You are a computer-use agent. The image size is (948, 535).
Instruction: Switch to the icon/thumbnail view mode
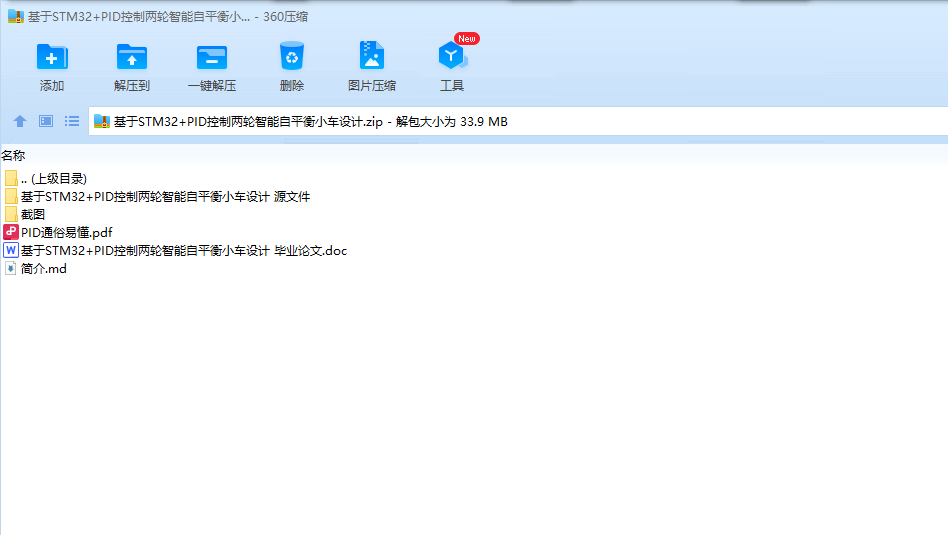point(46,122)
